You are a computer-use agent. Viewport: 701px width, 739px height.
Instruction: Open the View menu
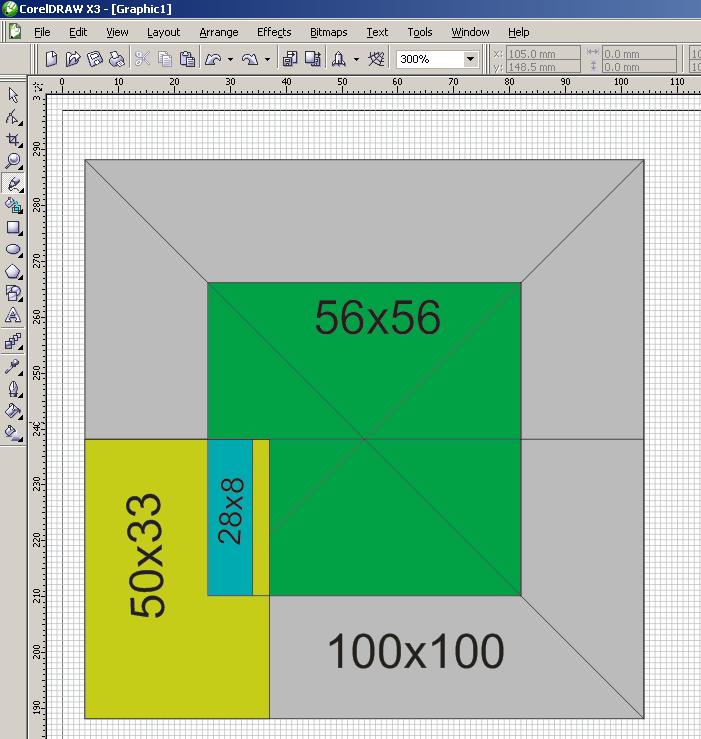(x=117, y=32)
